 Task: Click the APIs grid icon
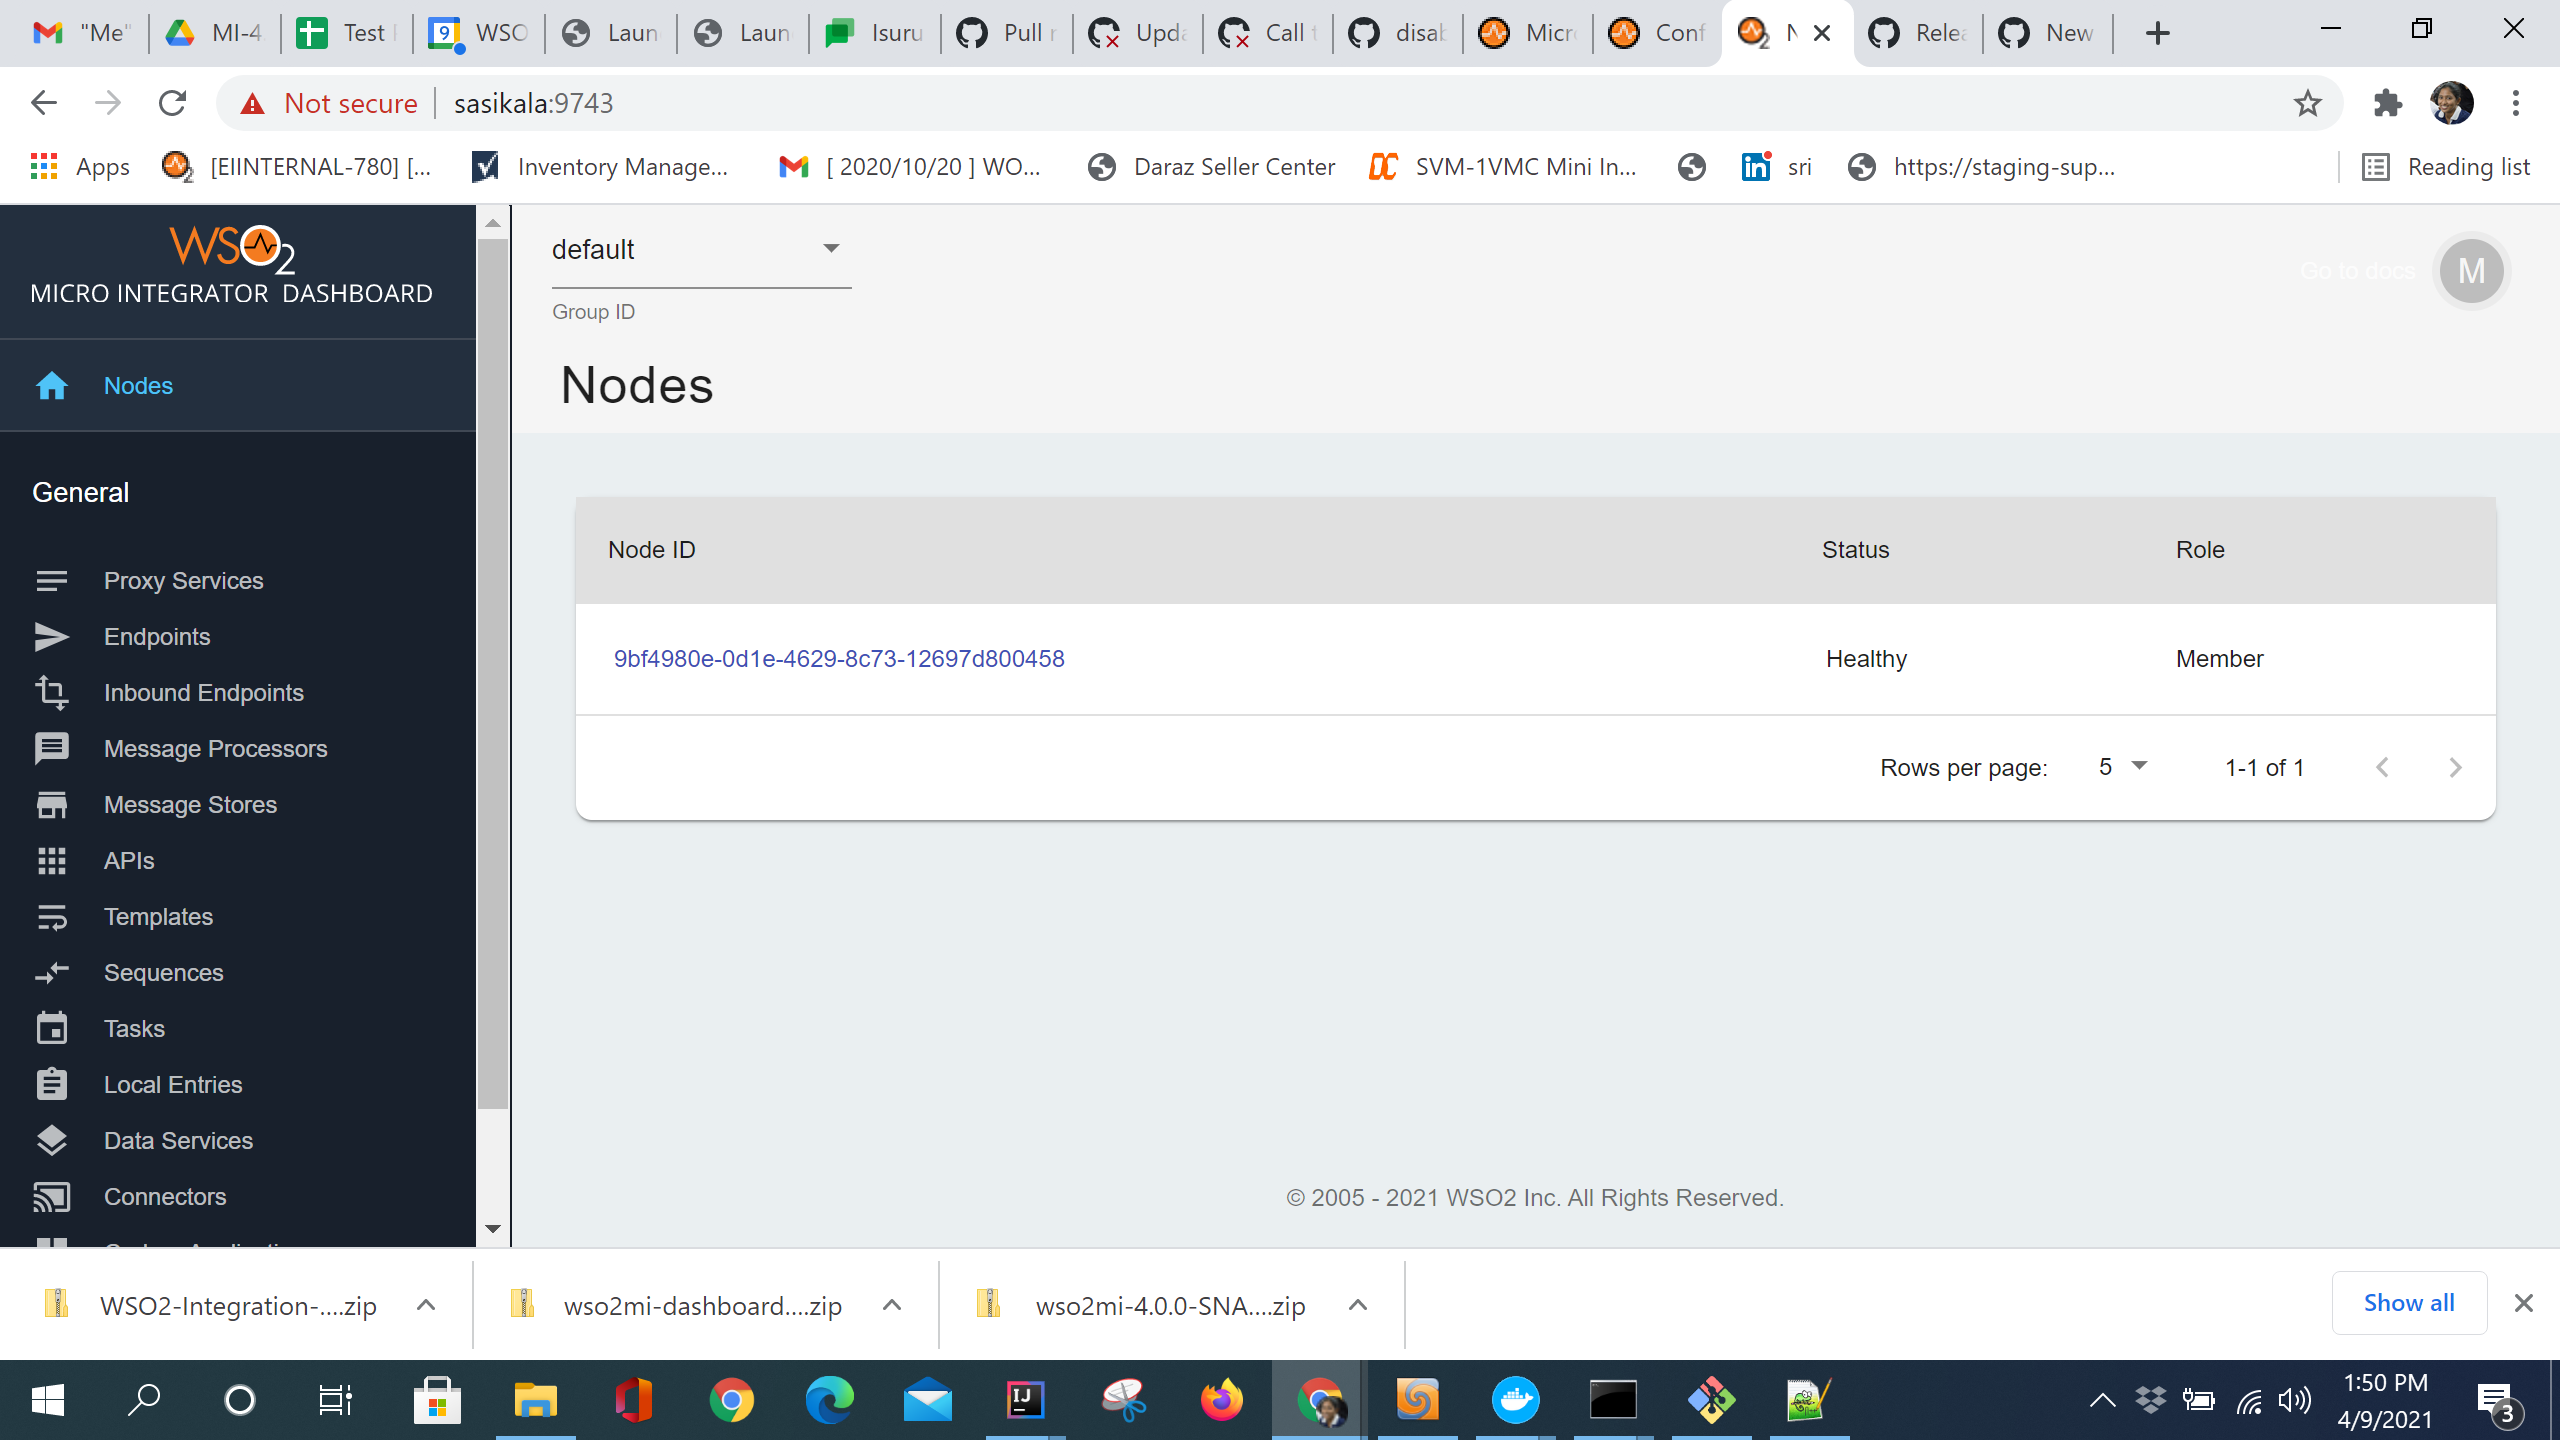coord(52,860)
